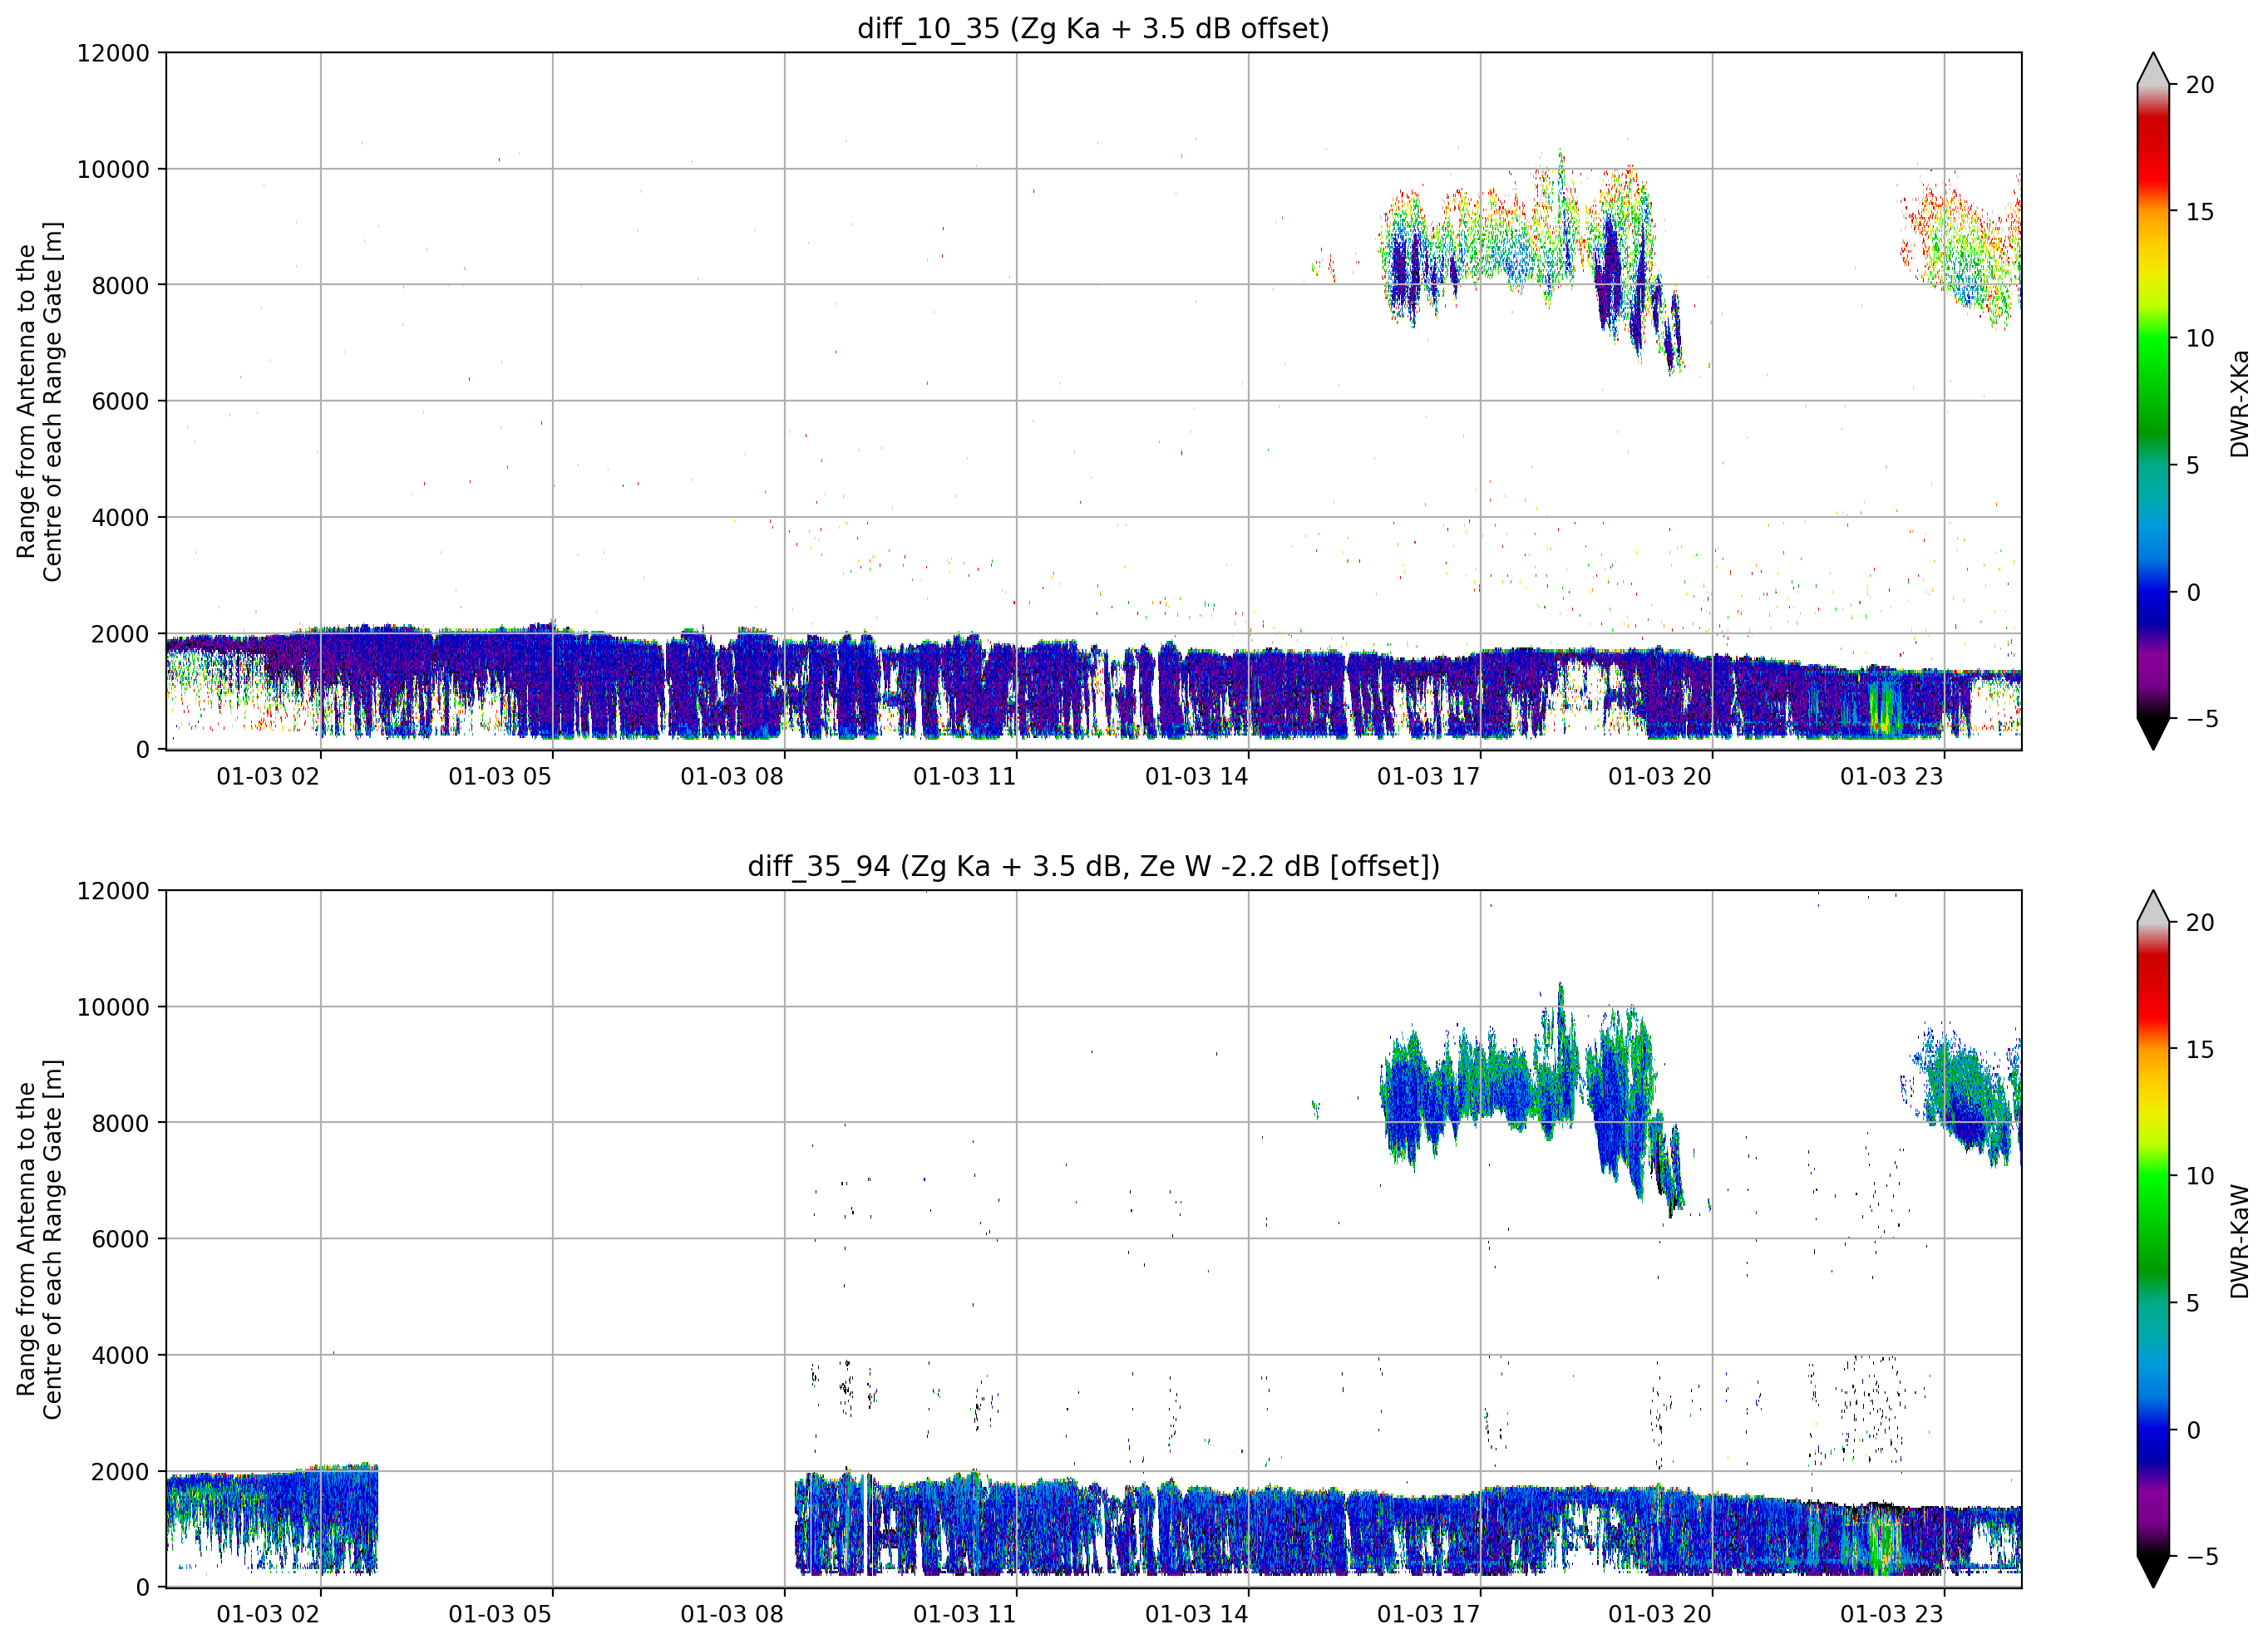Click the top colorbar tick label 10

click(2200, 339)
